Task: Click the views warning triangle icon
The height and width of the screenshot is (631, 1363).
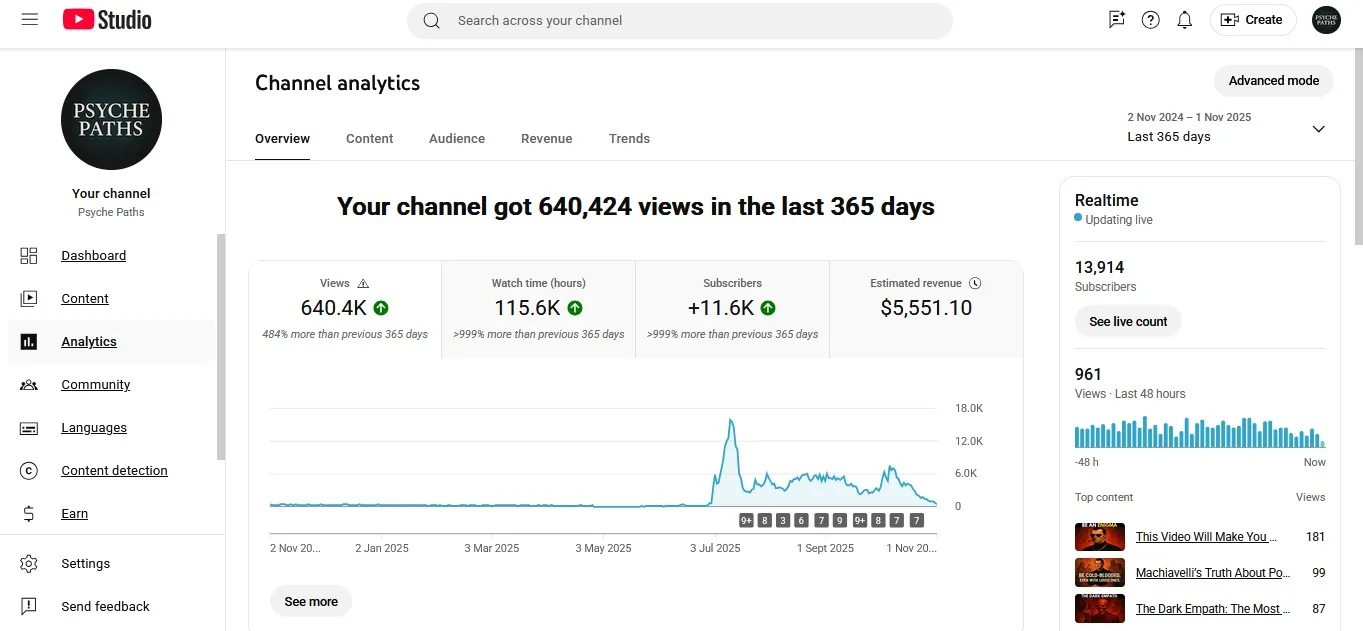Action: pos(363,284)
